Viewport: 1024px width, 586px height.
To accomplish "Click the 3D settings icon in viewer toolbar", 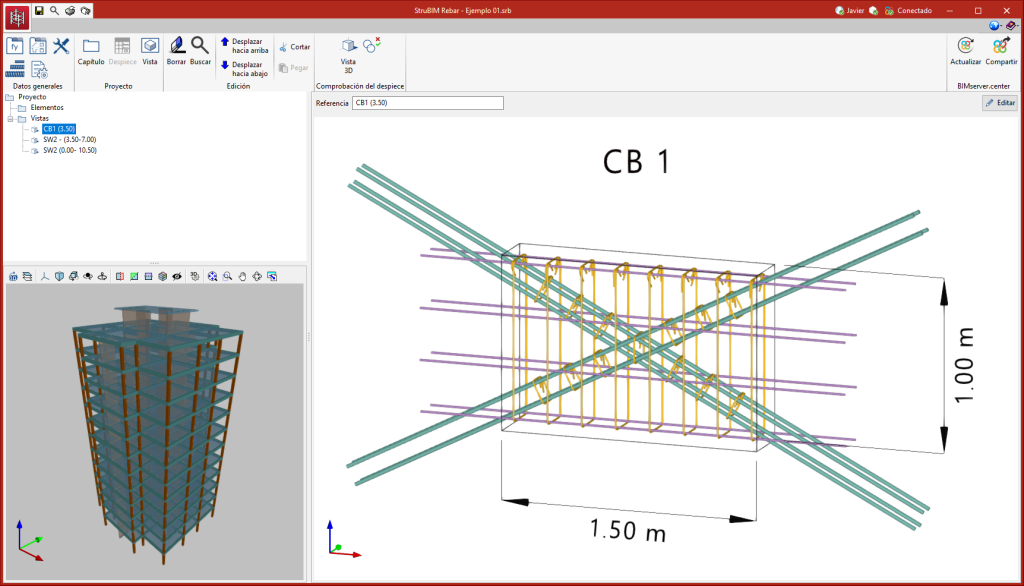I will point(195,276).
